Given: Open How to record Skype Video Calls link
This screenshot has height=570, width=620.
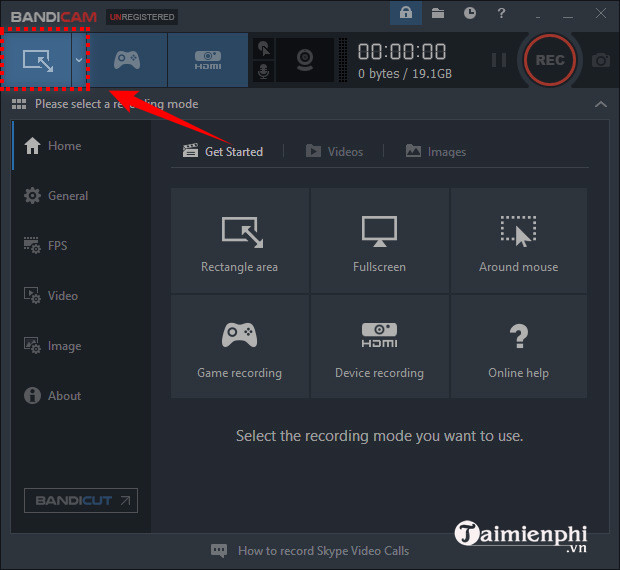Looking at the screenshot, I should (323, 551).
